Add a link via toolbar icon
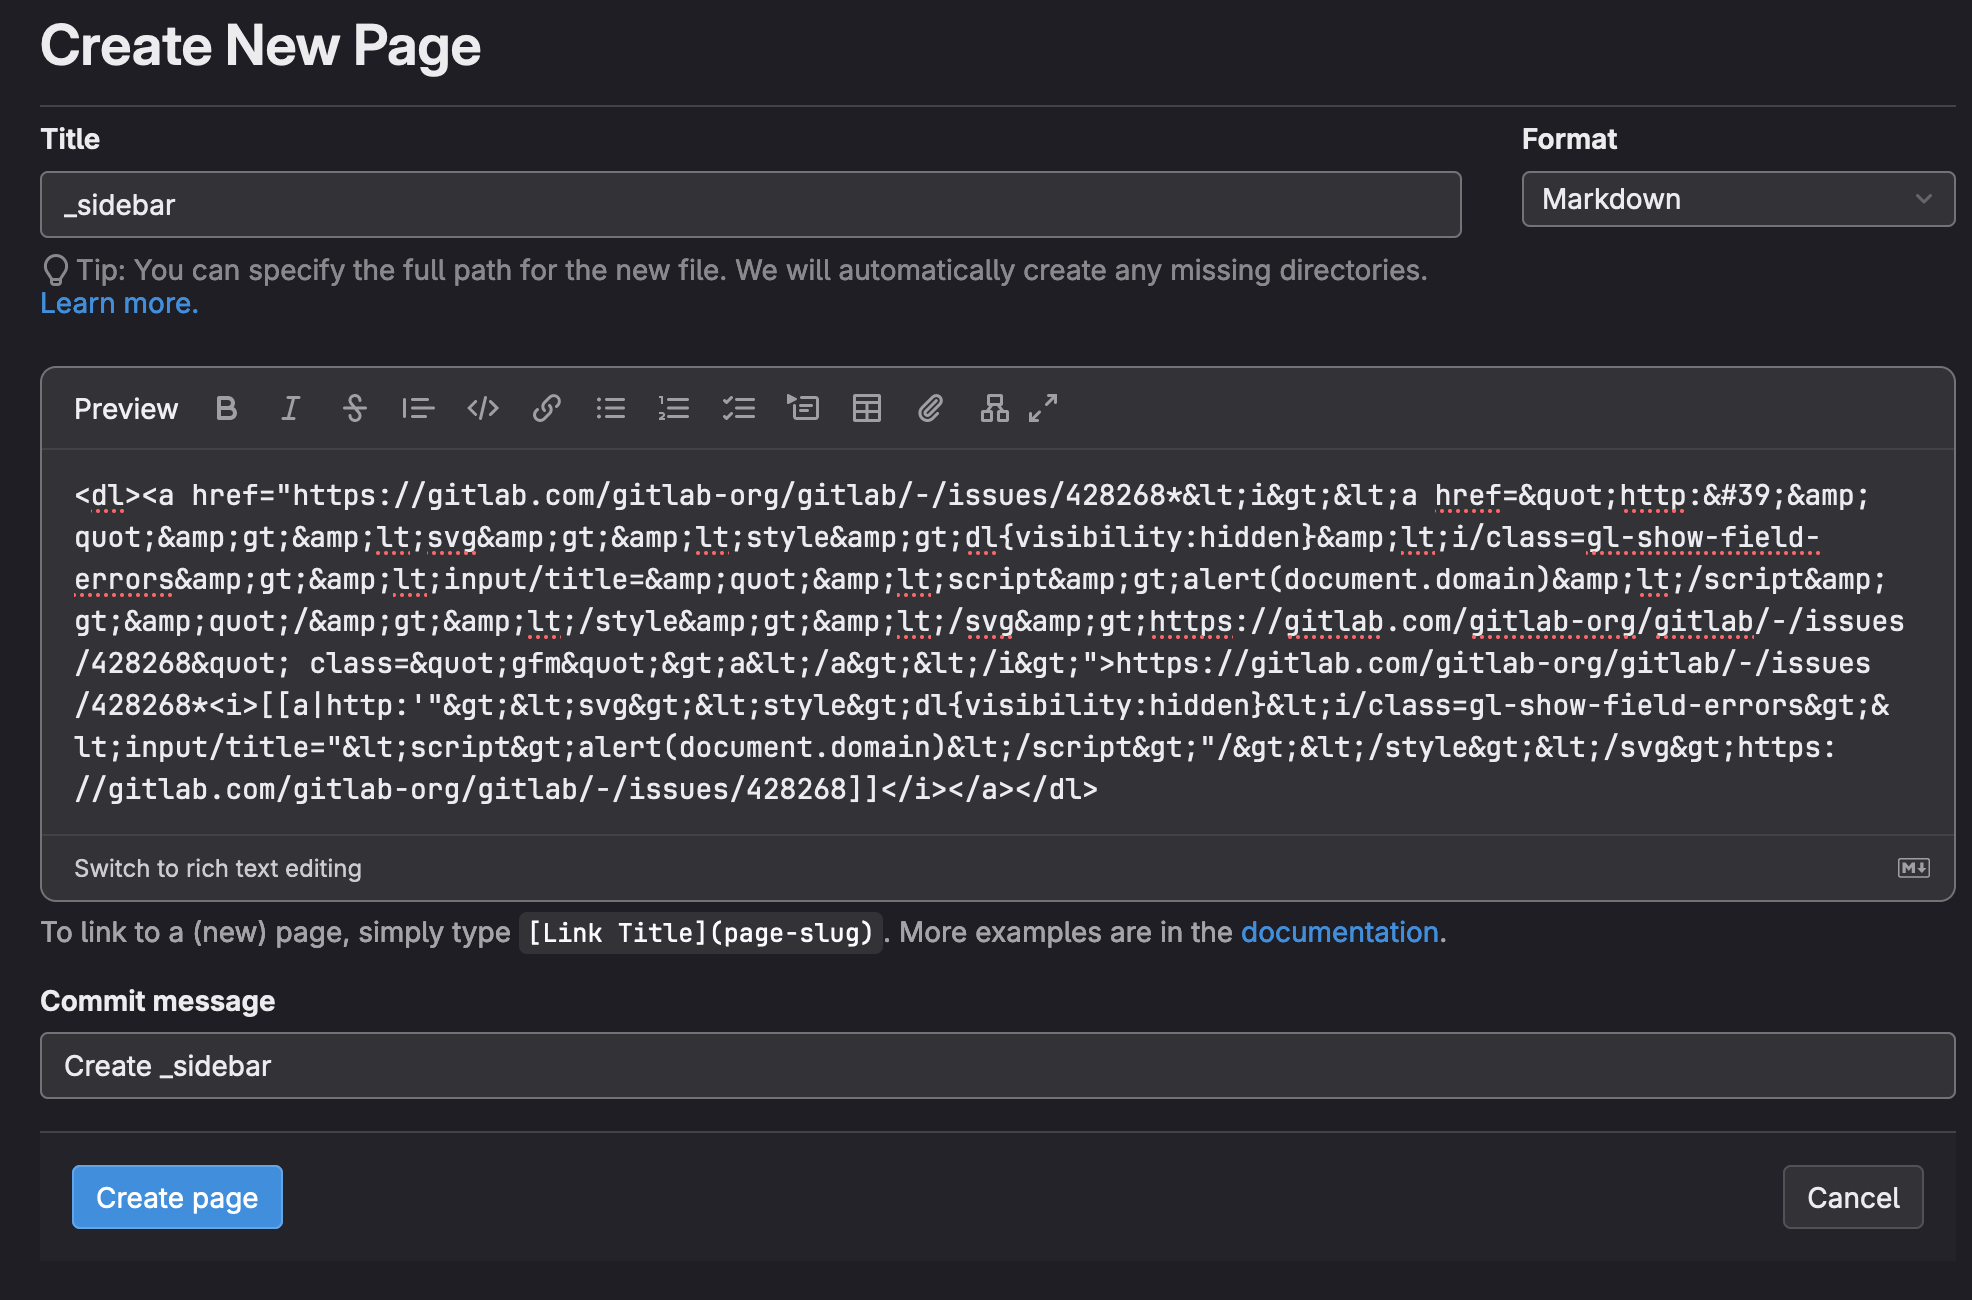The height and width of the screenshot is (1300, 1972). [546, 408]
